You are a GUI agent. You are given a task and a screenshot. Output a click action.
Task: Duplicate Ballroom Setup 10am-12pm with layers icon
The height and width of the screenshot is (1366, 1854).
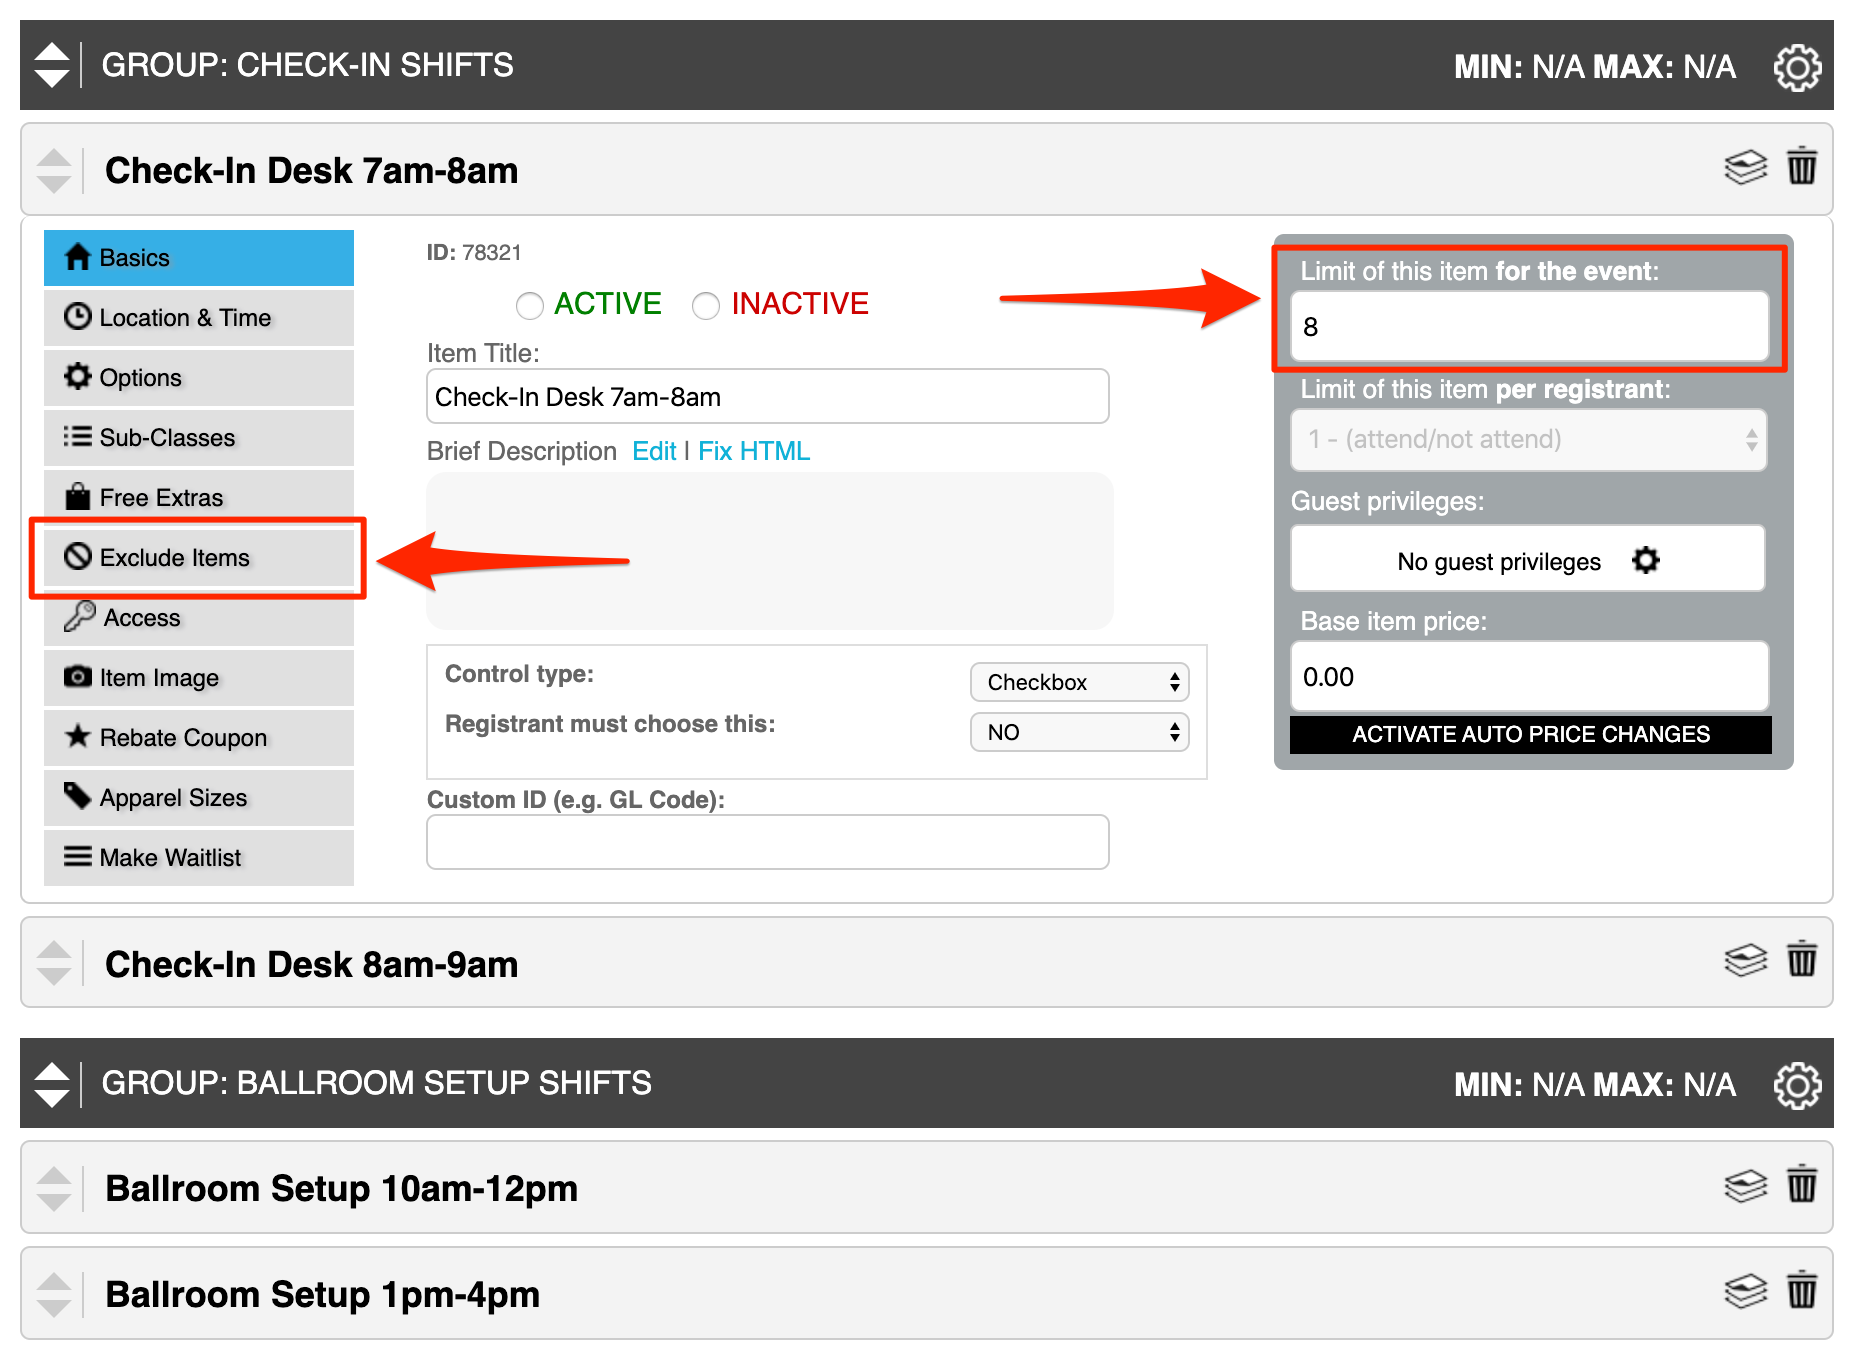click(x=1746, y=1186)
